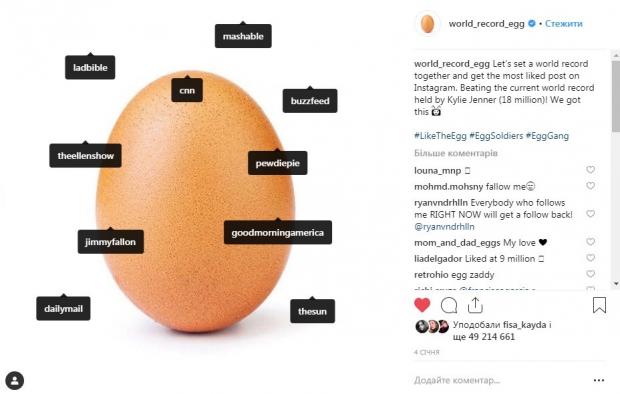This screenshot has height=394, width=620.
Task: Follow the account via Стежити link
Action: (563, 24)
